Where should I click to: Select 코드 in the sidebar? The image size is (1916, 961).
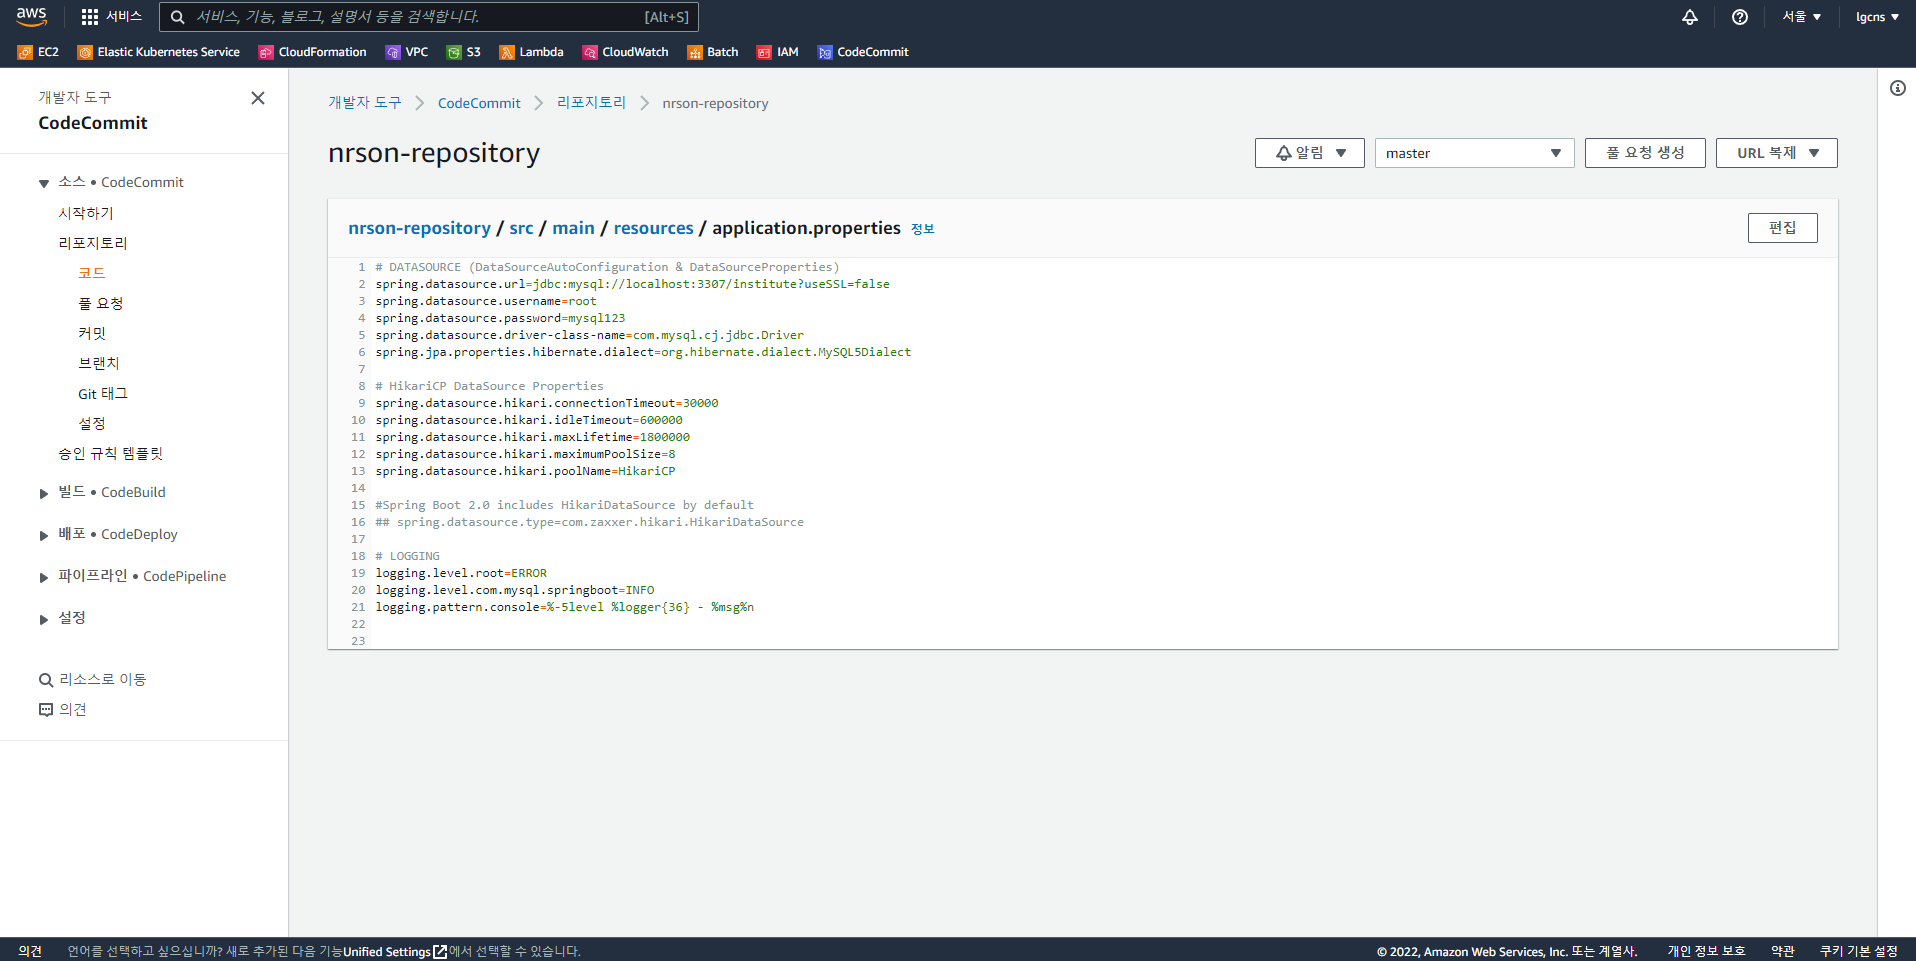click(x=92, y=273)
